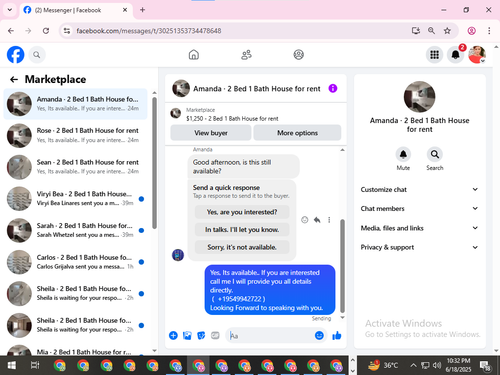This screenshot has width=500, height=375.
Task: Search in conversation magnifier icon
Action: [435, 154]
